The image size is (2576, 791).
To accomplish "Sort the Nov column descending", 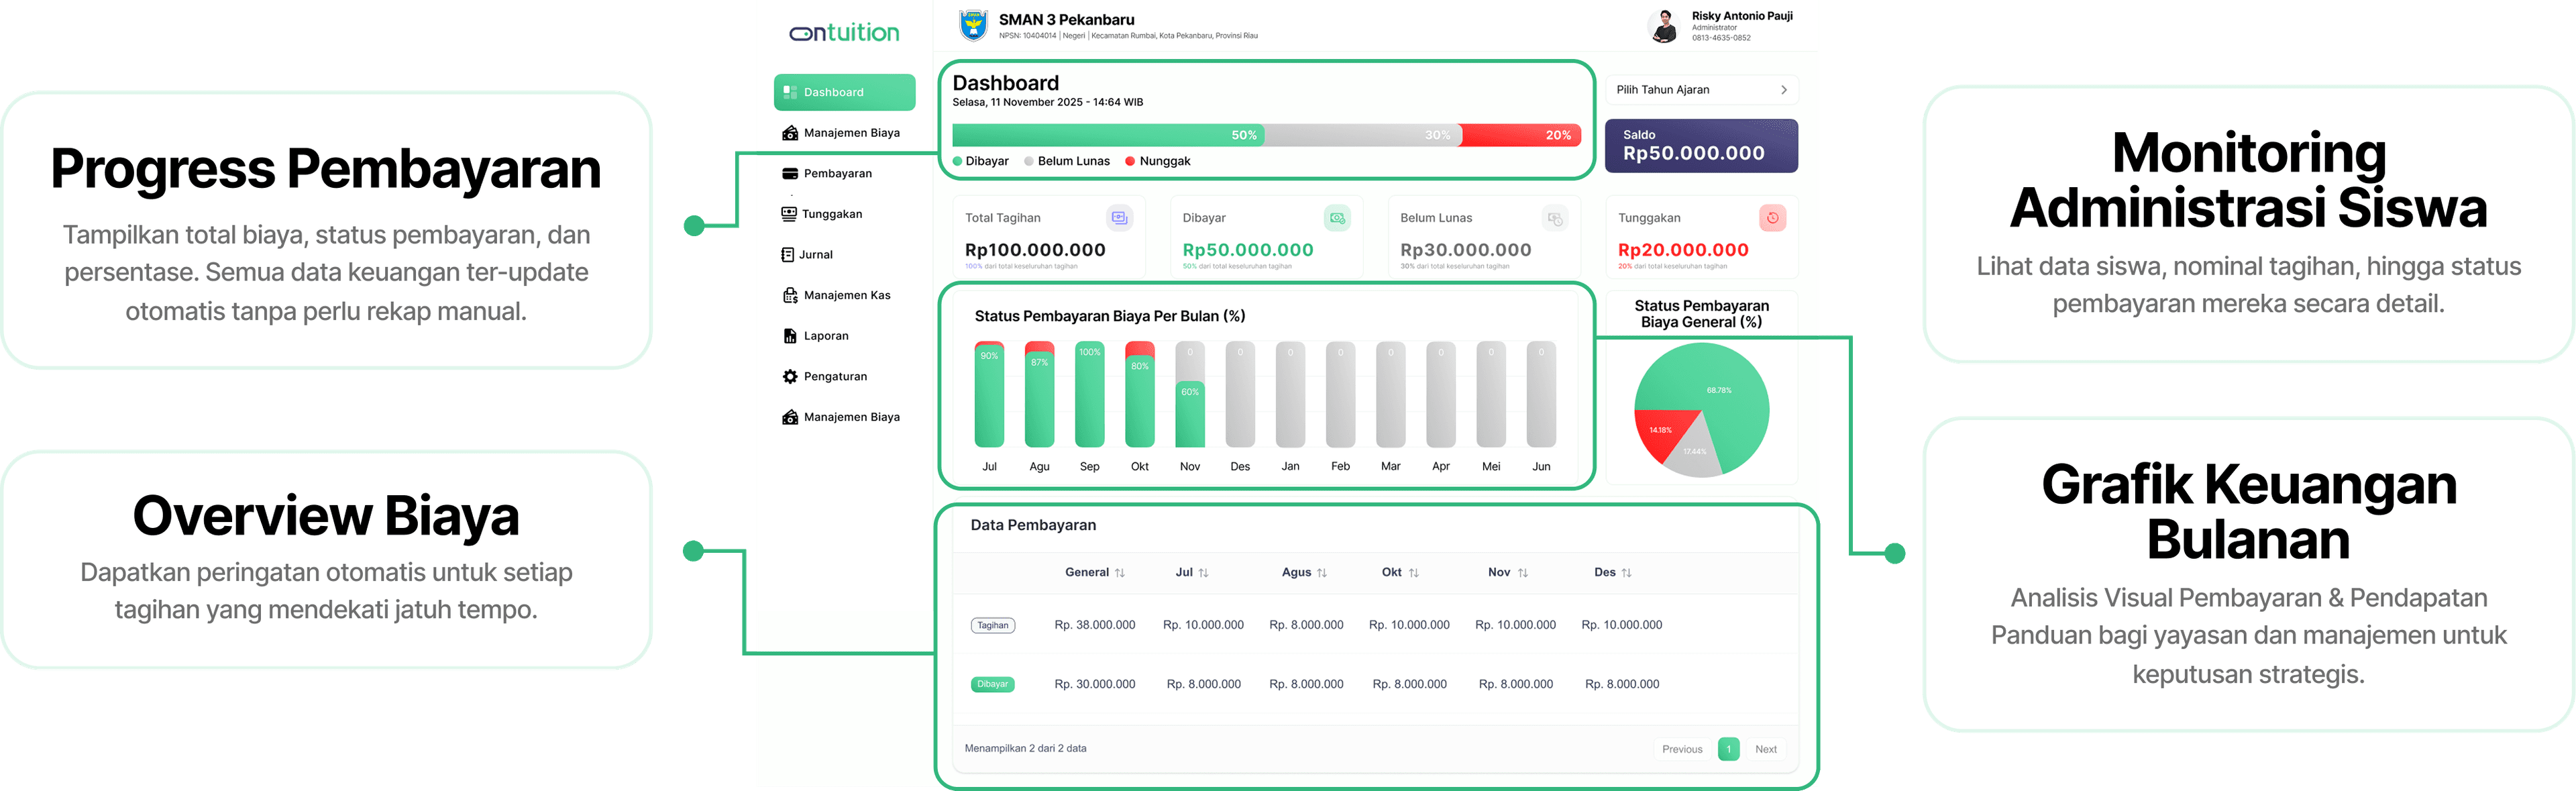I will [x=1523, y=572].
